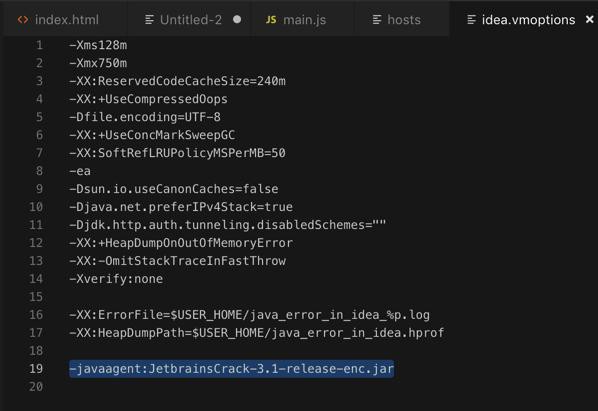Click the text file icon on hosts tab
The height and width of the screenshot is (411, 598).
[x=377, y=19]
